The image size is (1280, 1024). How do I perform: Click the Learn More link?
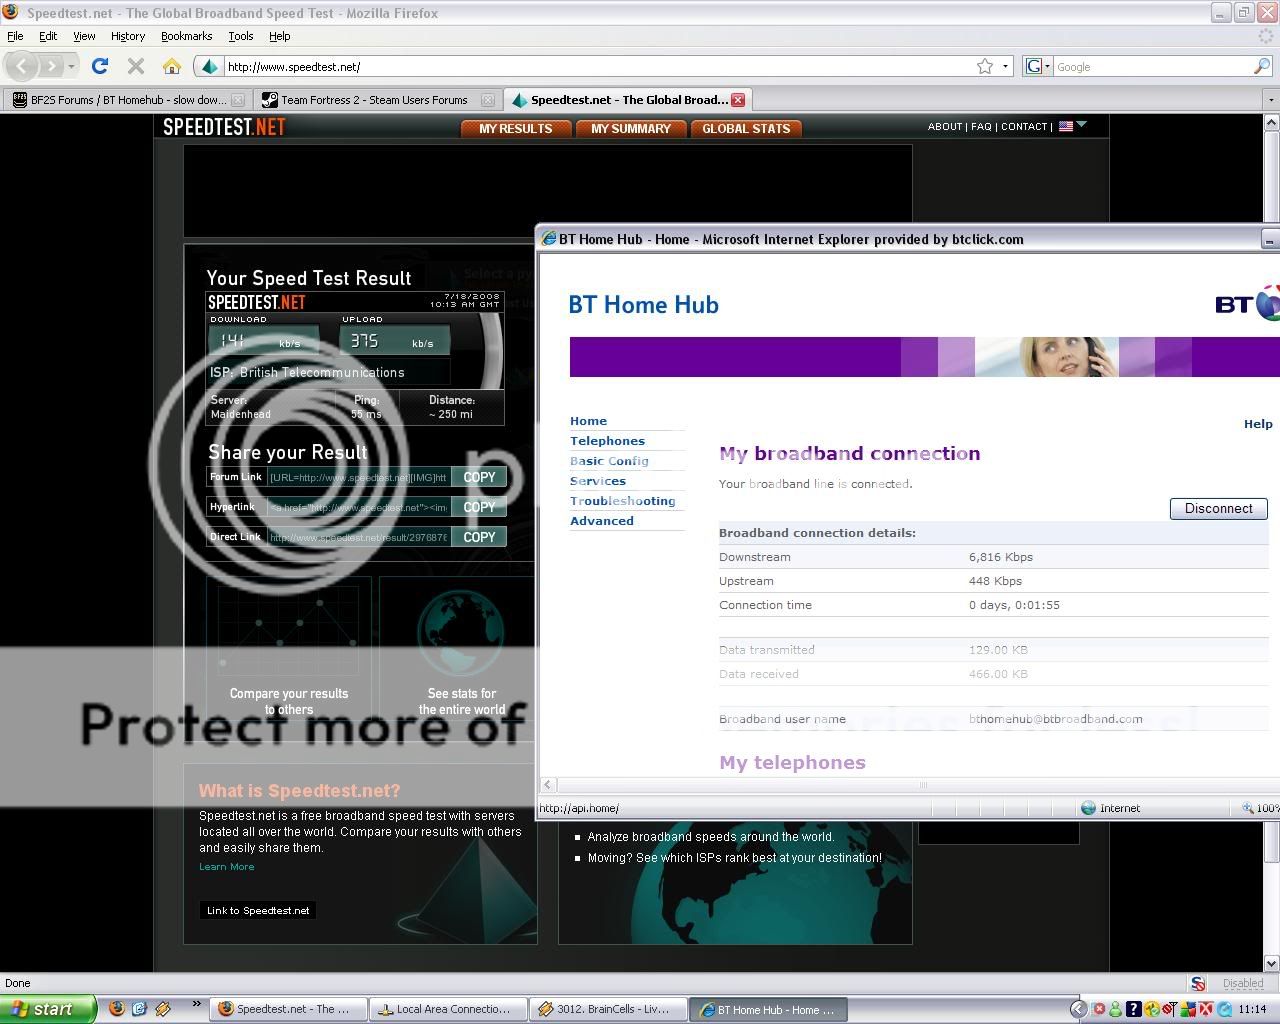[226, 867]
